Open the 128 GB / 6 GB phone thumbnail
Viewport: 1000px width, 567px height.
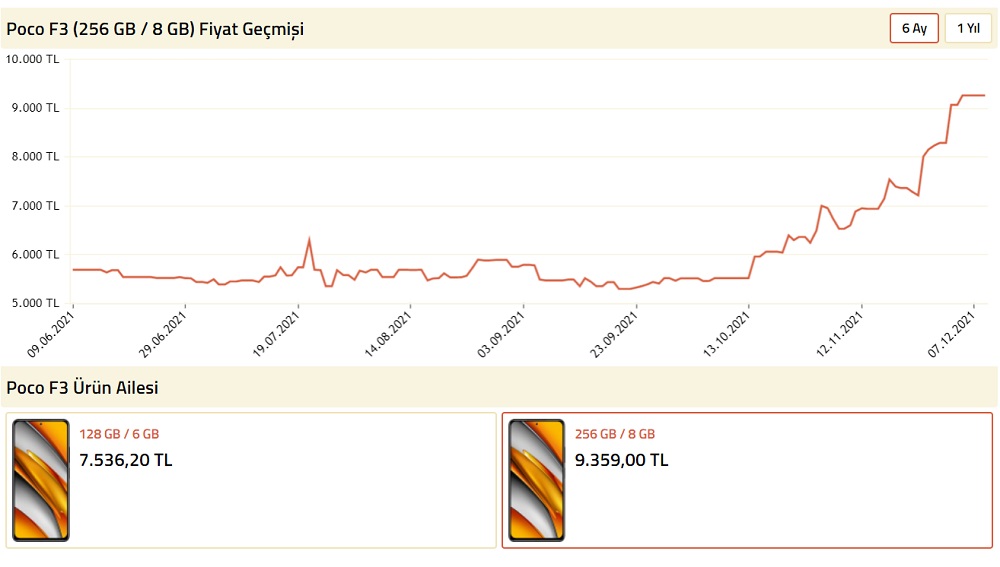(x=41, y=480)
